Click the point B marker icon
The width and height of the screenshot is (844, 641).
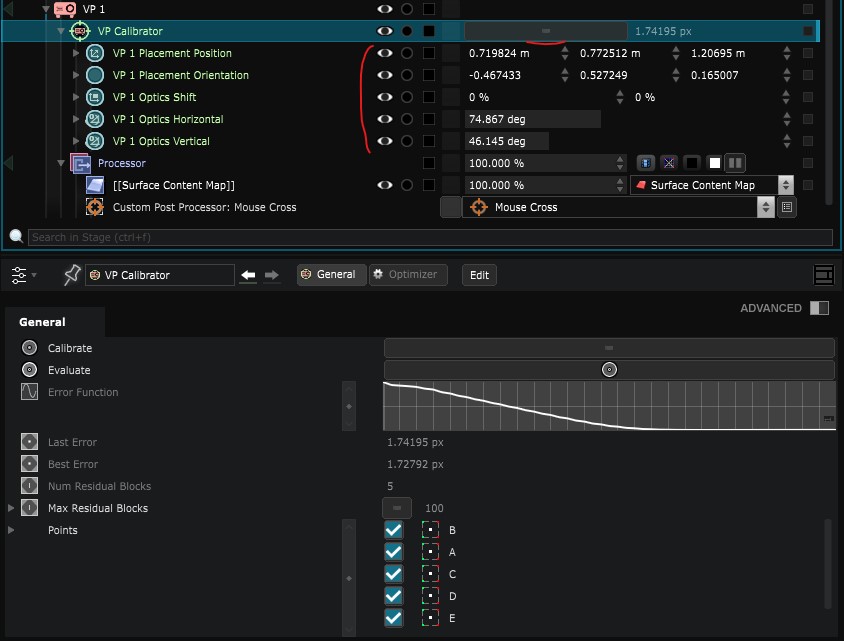tap(430, 530)
